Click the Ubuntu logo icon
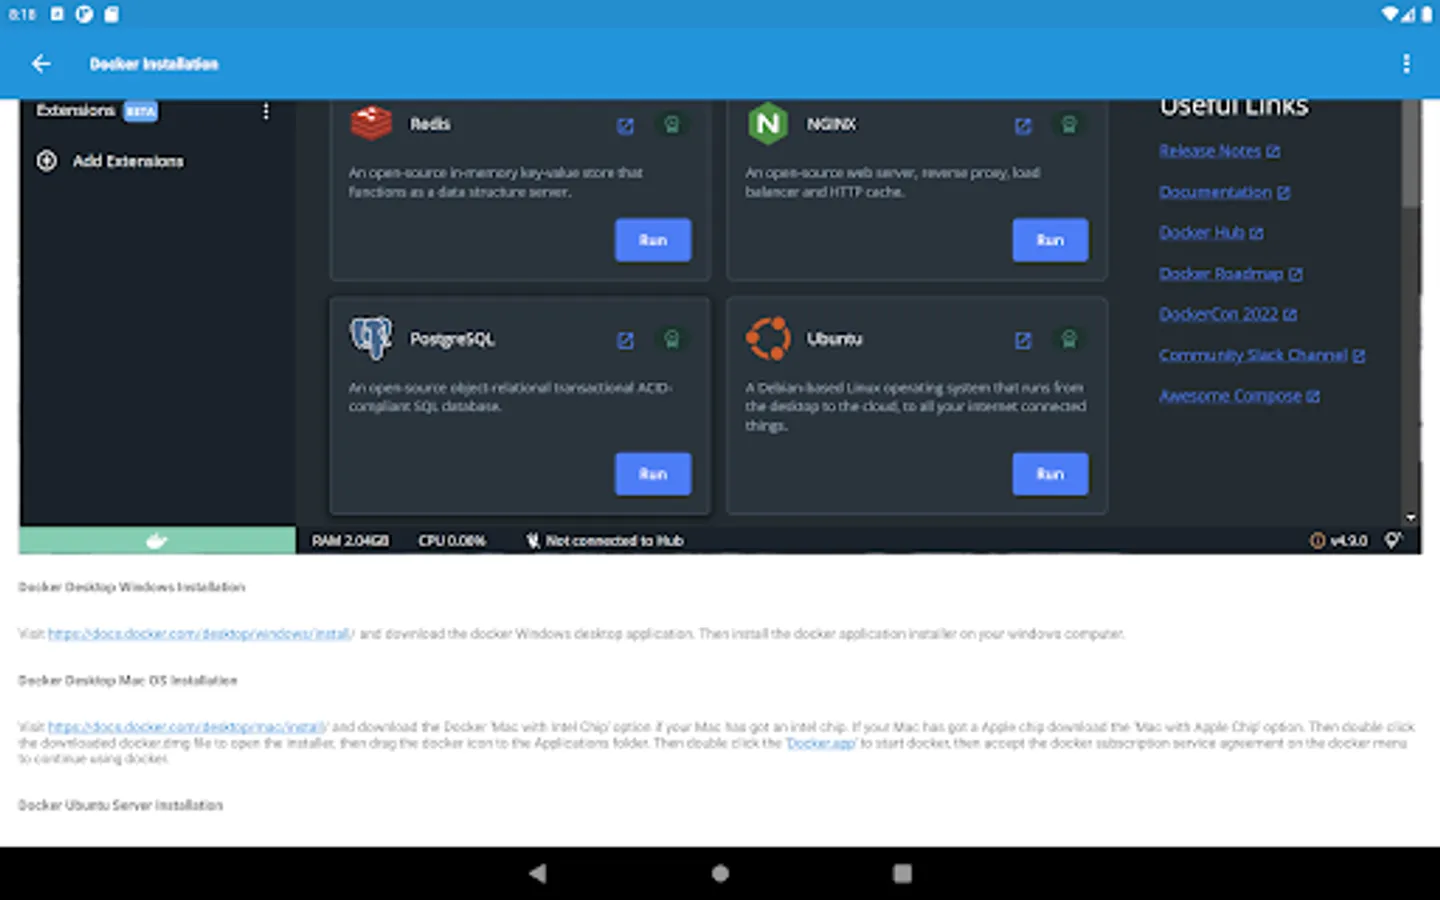Screen dimensions: 1440x900 (x=768, y=337)
